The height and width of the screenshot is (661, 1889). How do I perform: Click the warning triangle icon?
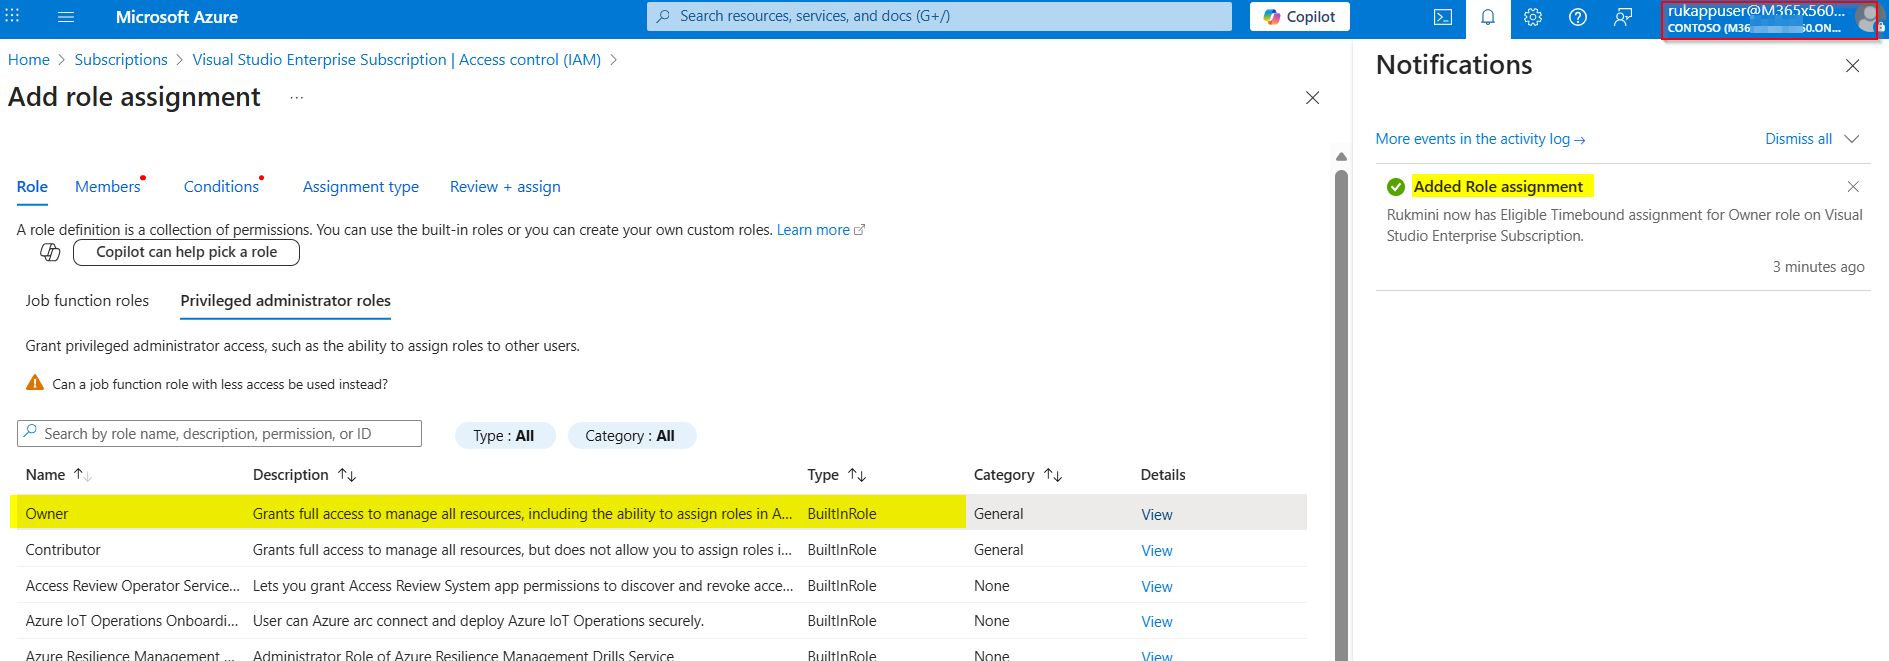click(35, 383)
